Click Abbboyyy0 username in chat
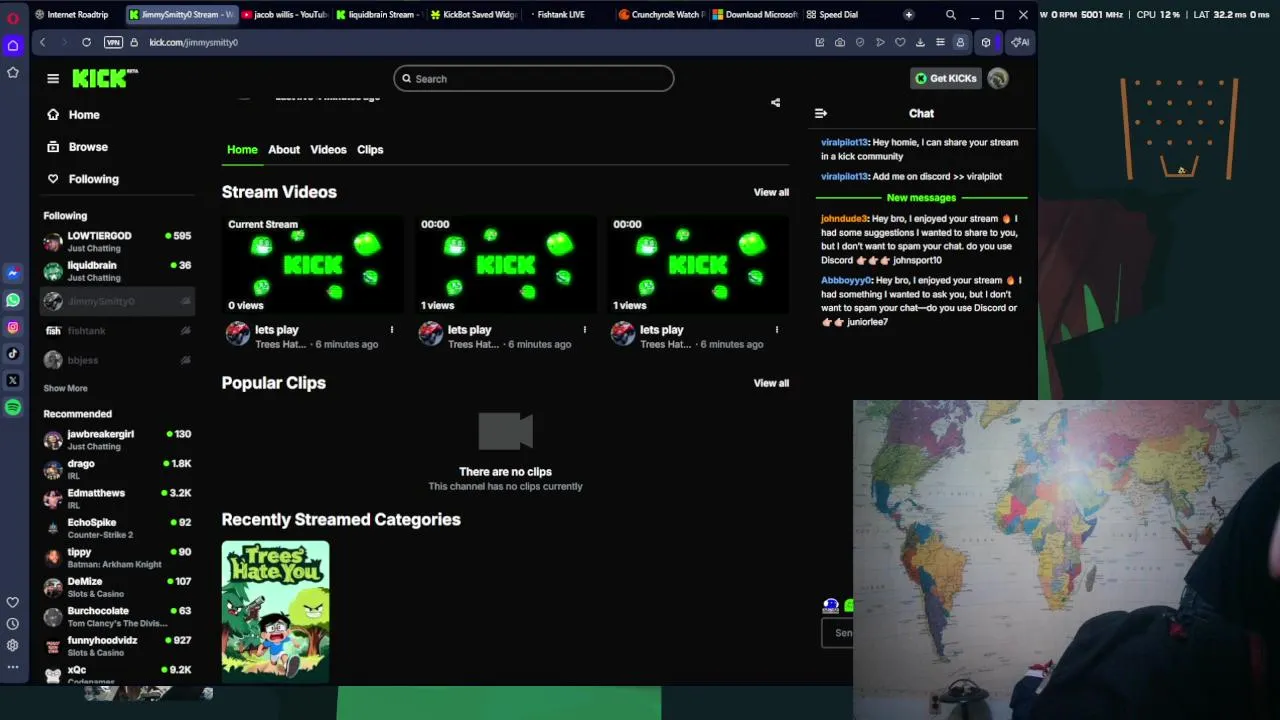Image resolution: width=1280 pixels, height=720 pixels. click(x=846, y=281)
